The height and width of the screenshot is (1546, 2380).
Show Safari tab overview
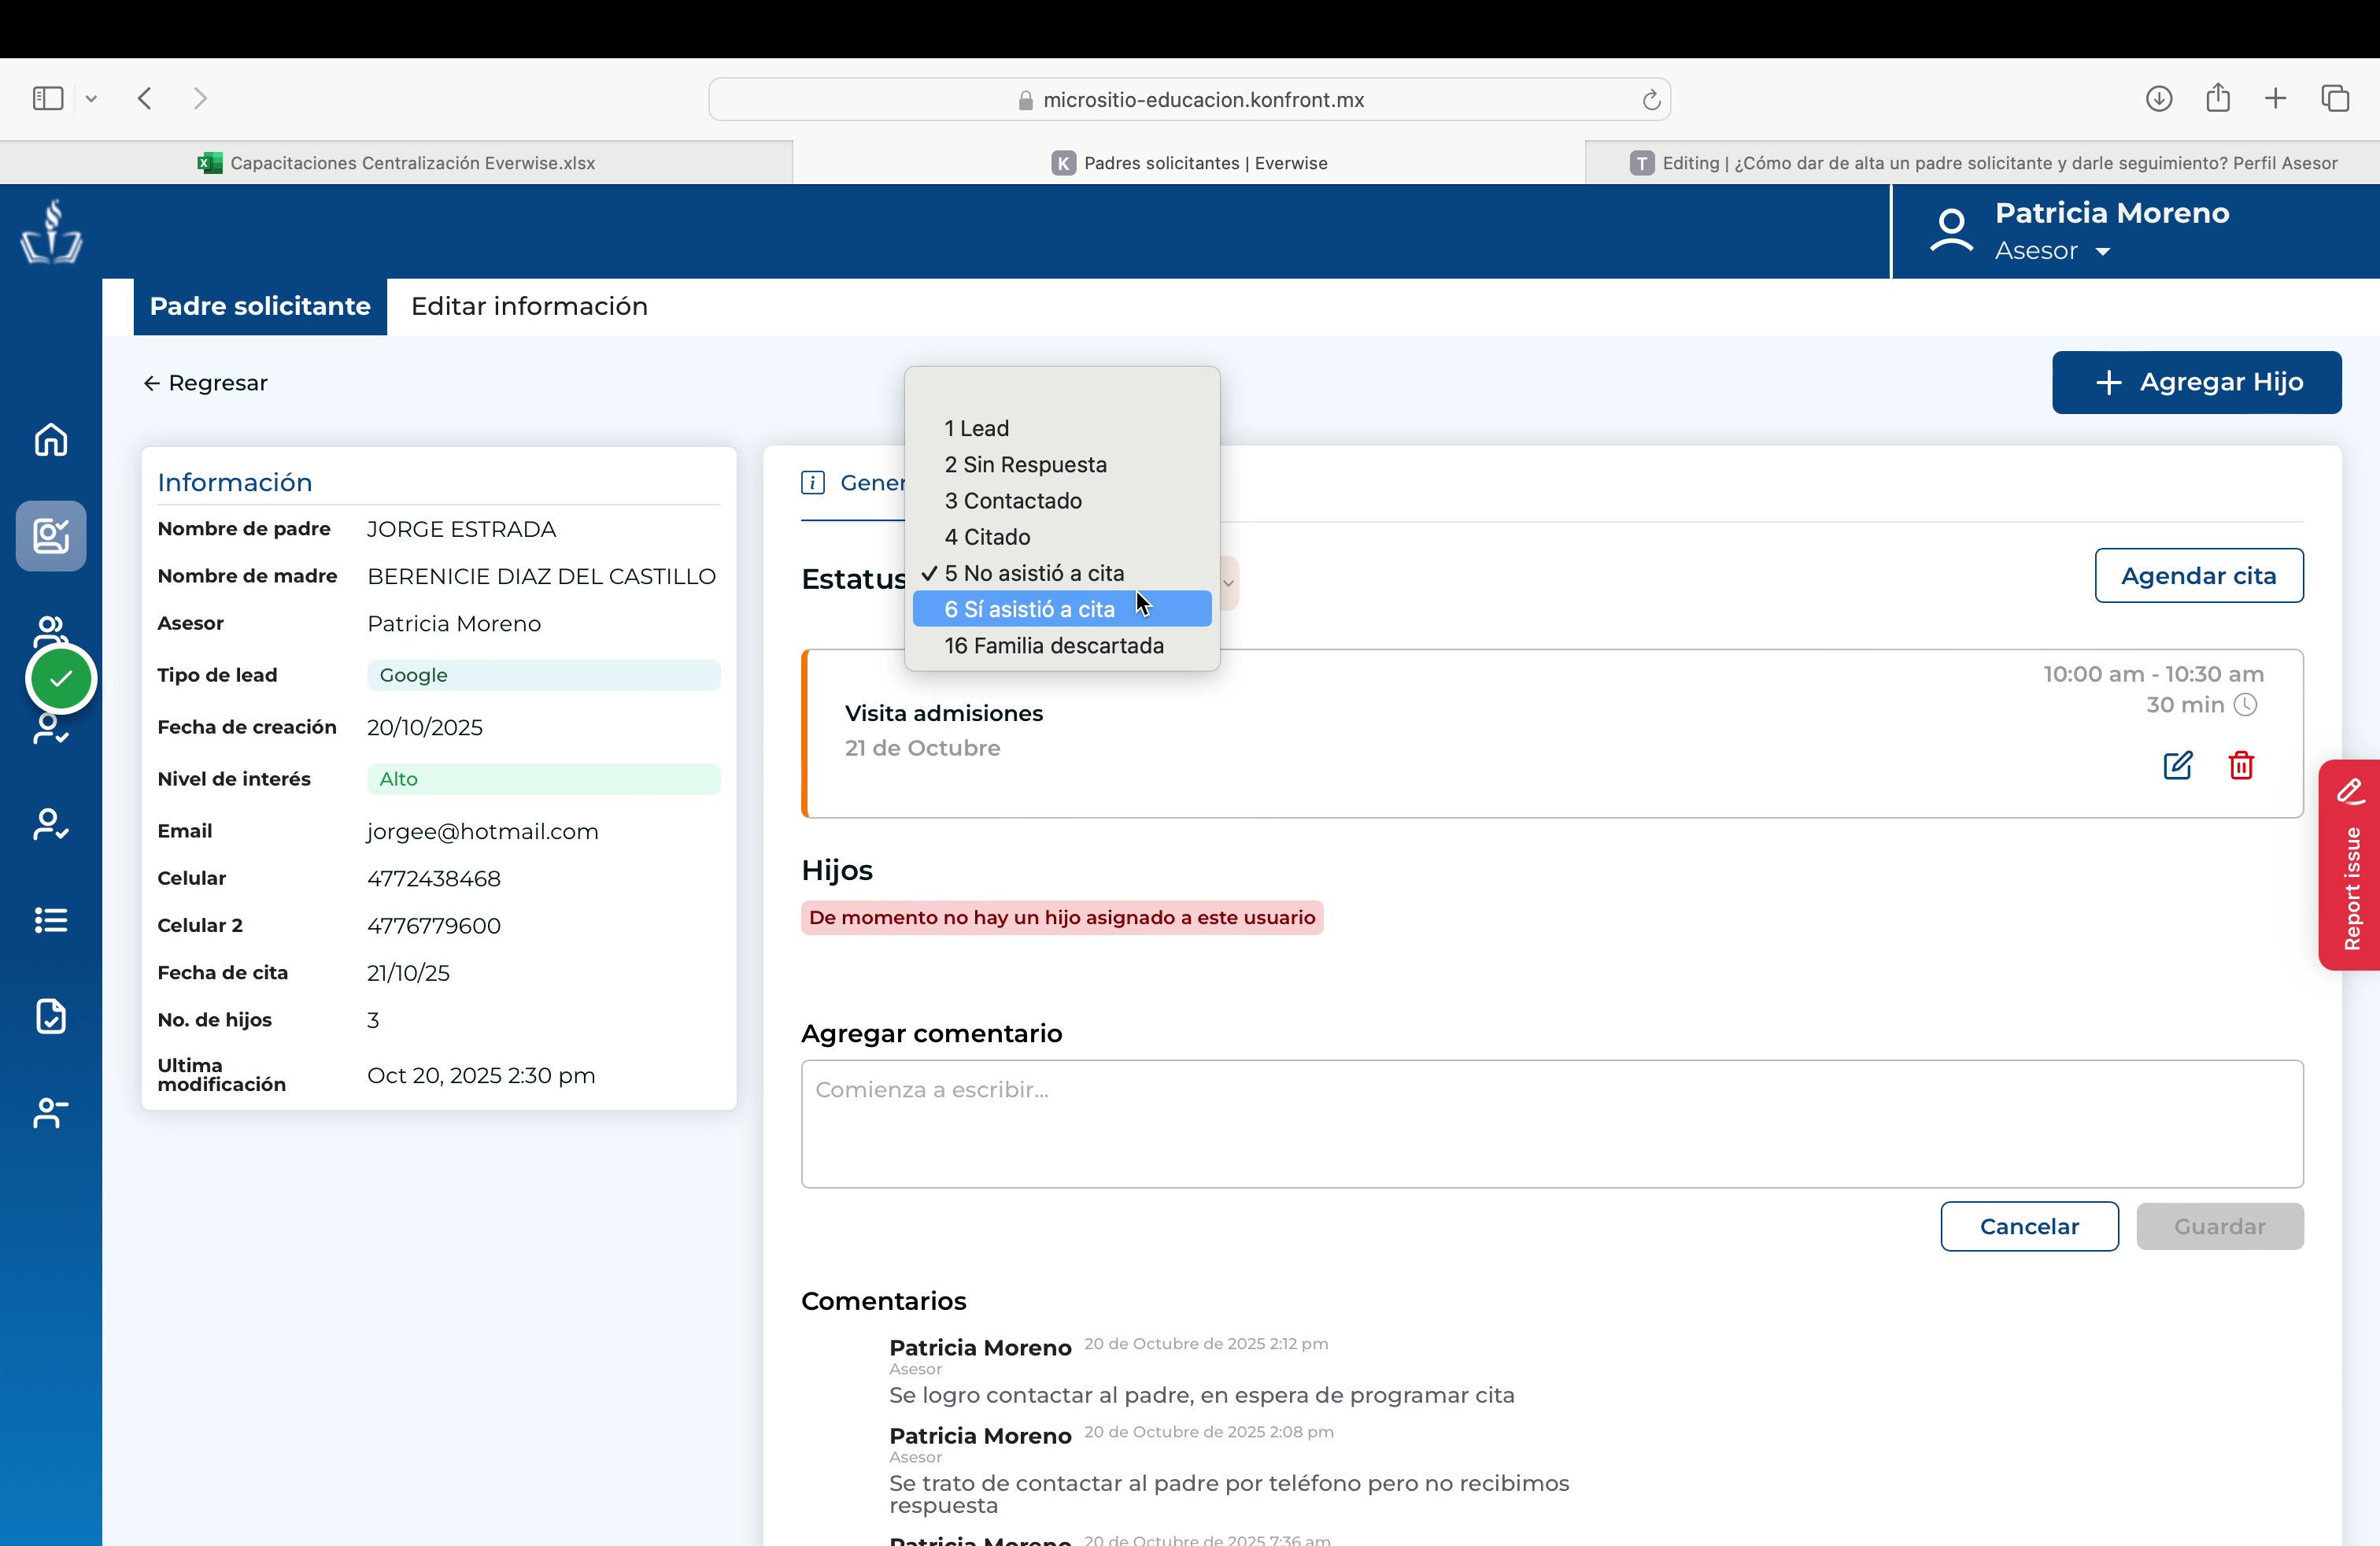click(2335, 98)
